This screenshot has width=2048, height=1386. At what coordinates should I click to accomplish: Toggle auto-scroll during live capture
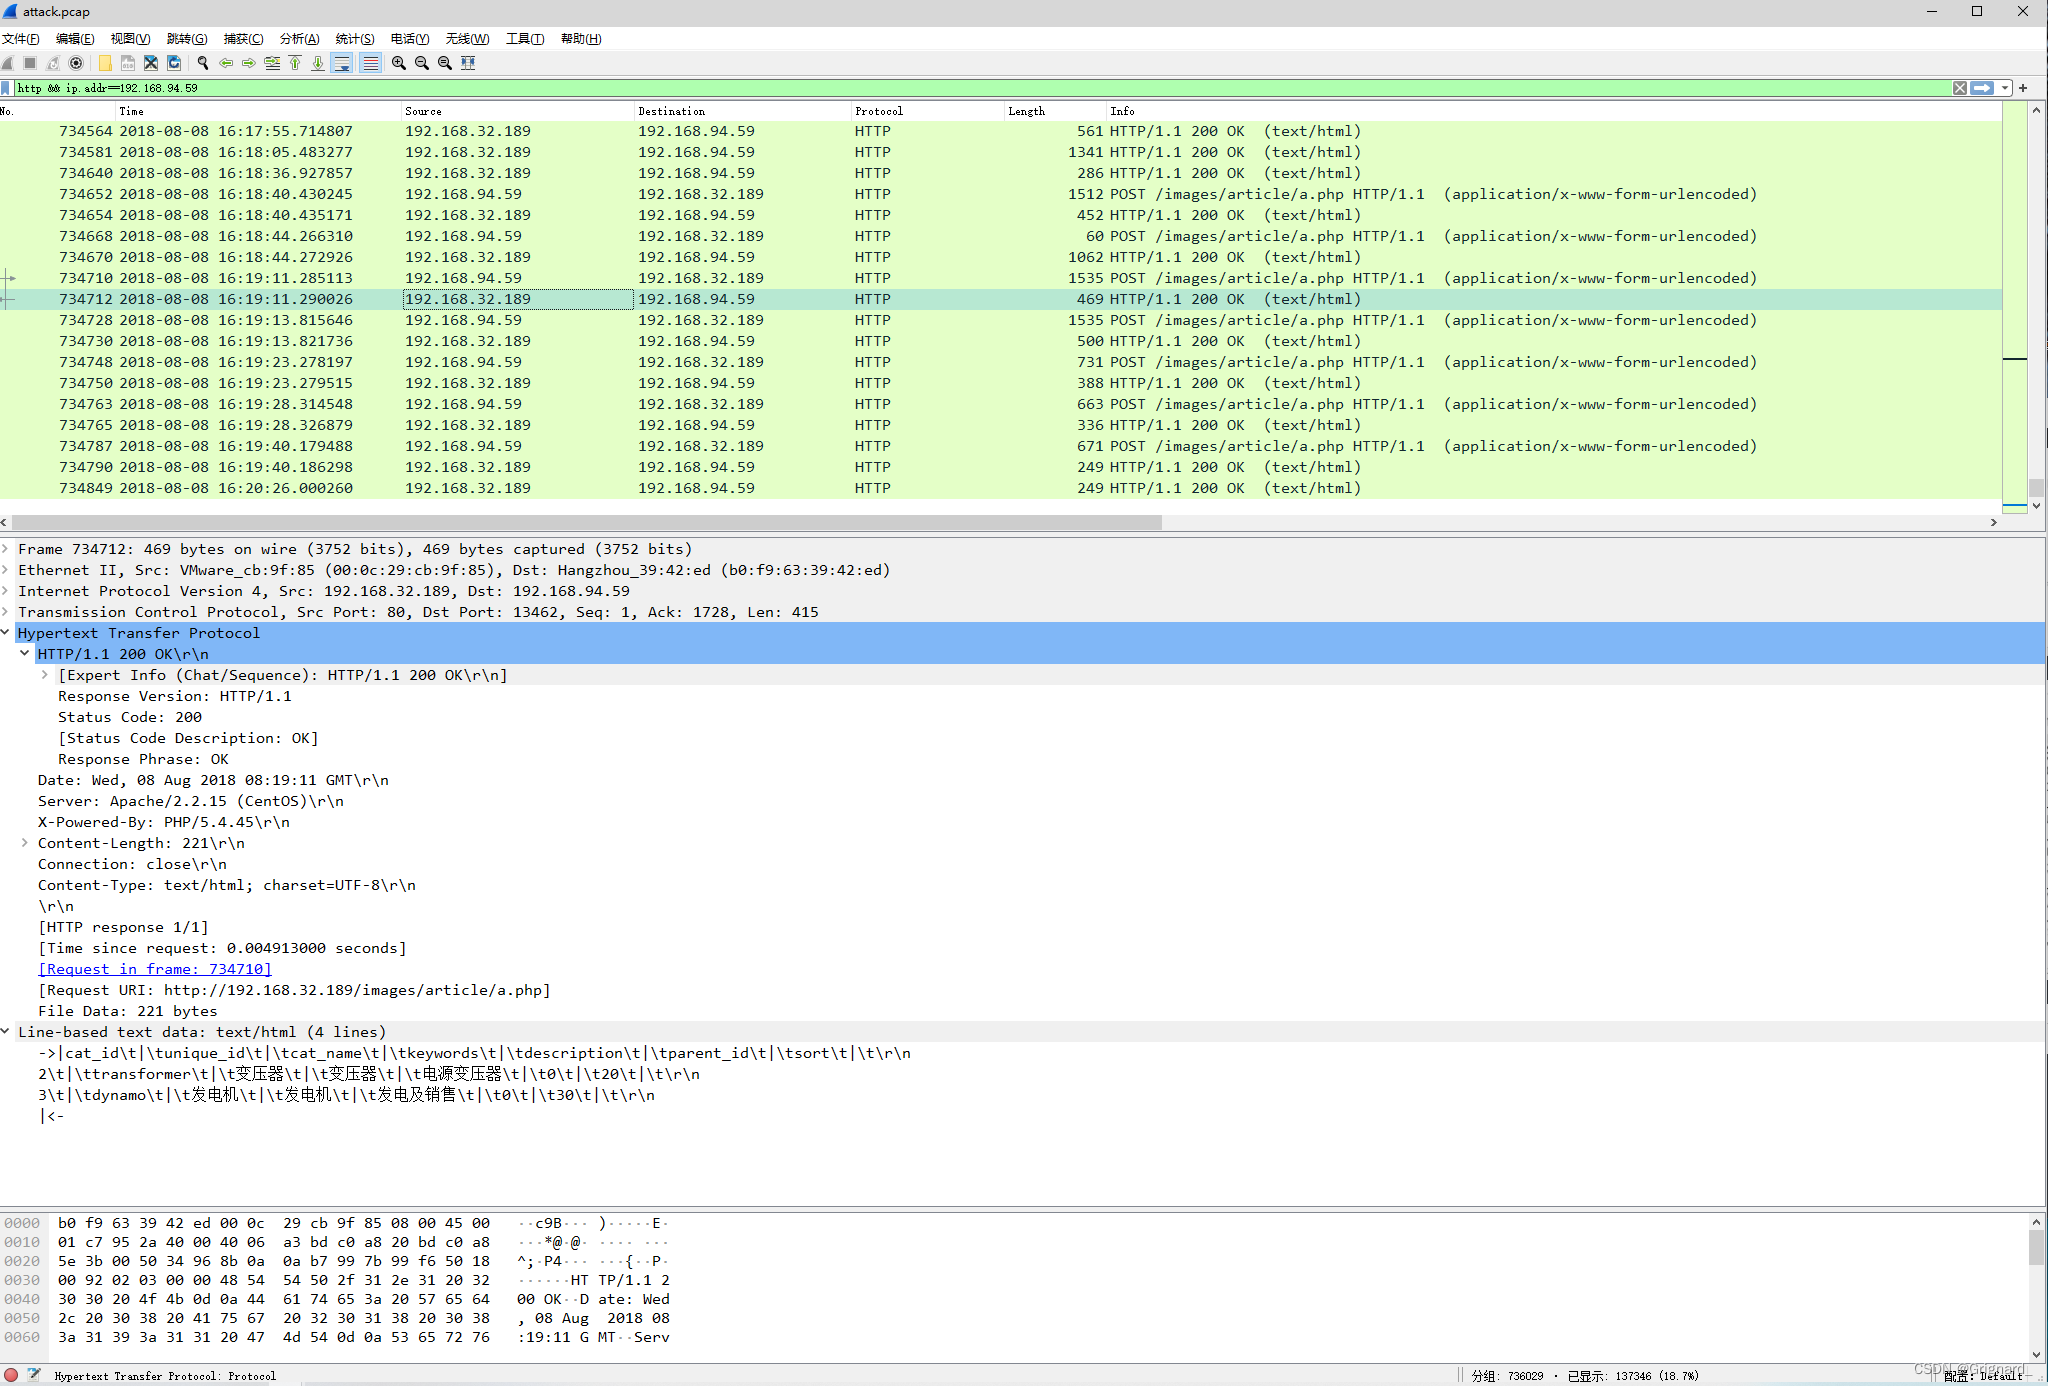pyautogui.click(x=342, y=63)
